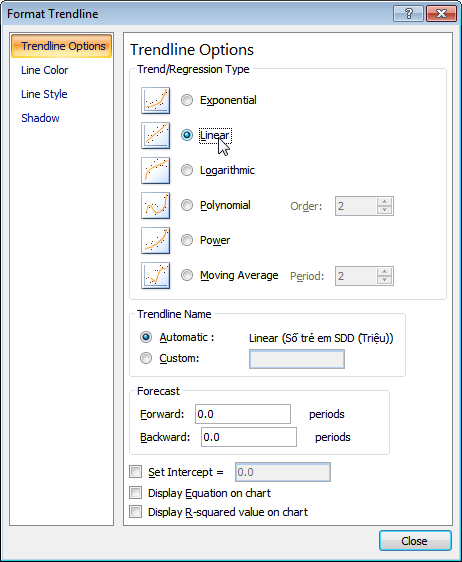This screenshot has height=562, width=462.
Task: Switch to the Line Style section
Action: coord(44,94)
